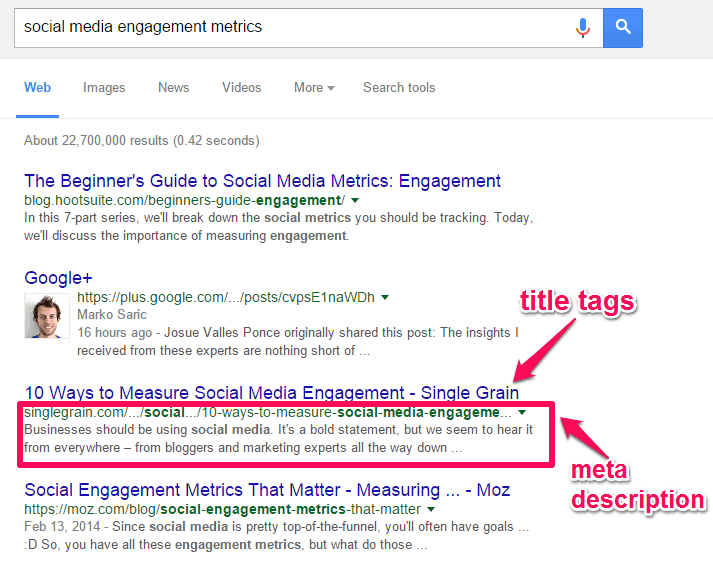
Task: Open Search tools options
Action: pyautogui.click(x=399, y=87)
